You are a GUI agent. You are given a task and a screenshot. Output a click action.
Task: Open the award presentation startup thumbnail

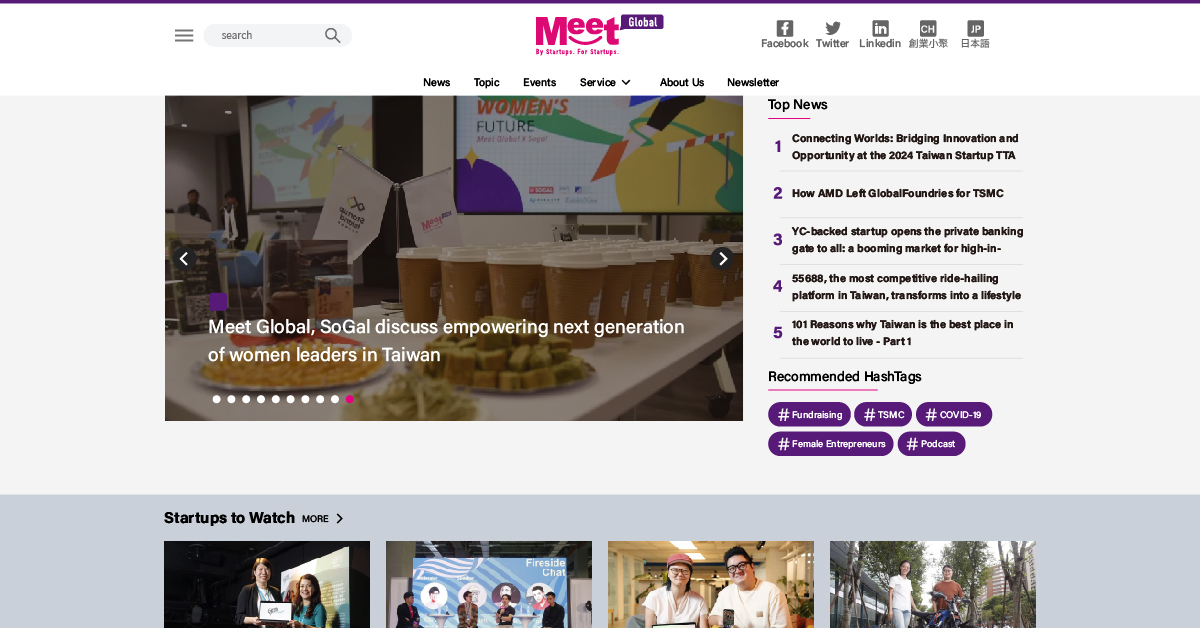click(267, 584)
